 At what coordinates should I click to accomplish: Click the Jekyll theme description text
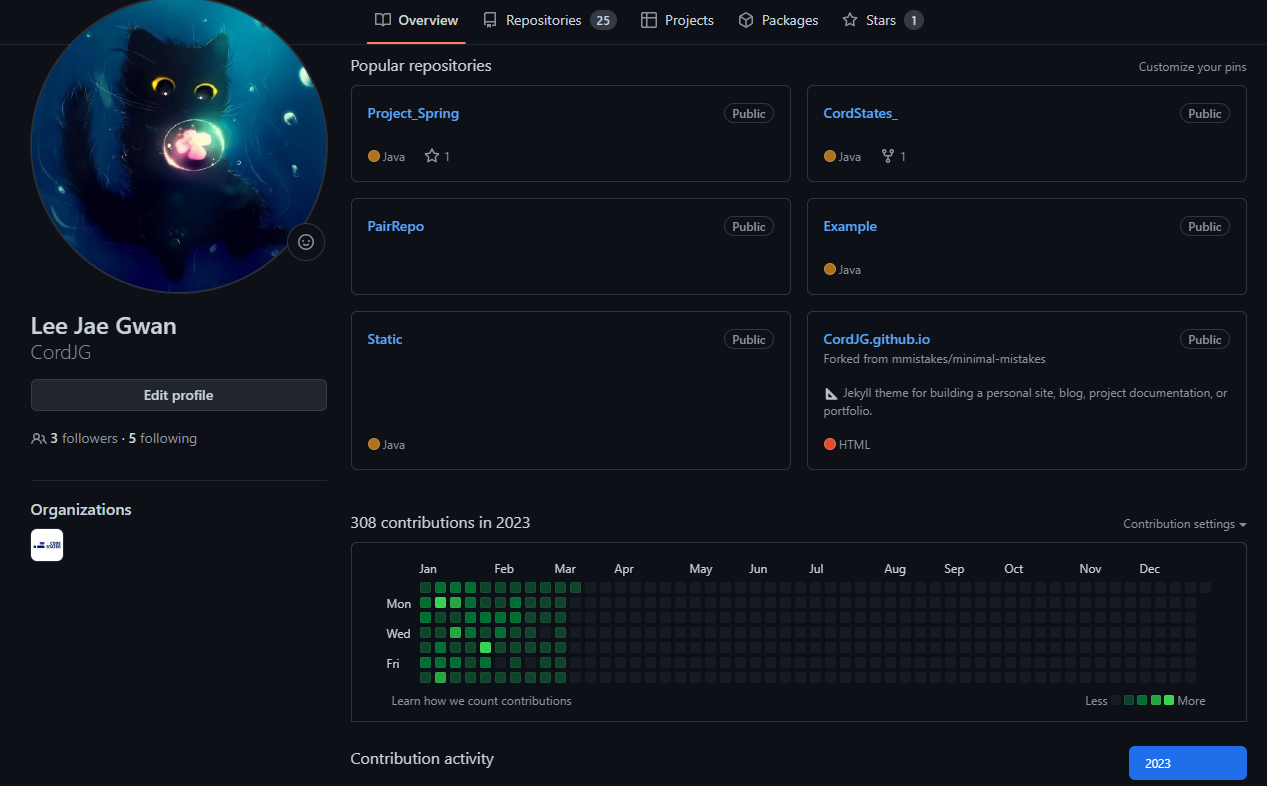point(1025,402)
